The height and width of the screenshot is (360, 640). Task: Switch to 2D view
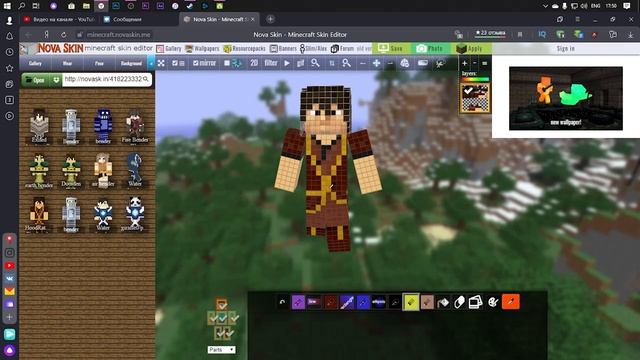point(254,63)
